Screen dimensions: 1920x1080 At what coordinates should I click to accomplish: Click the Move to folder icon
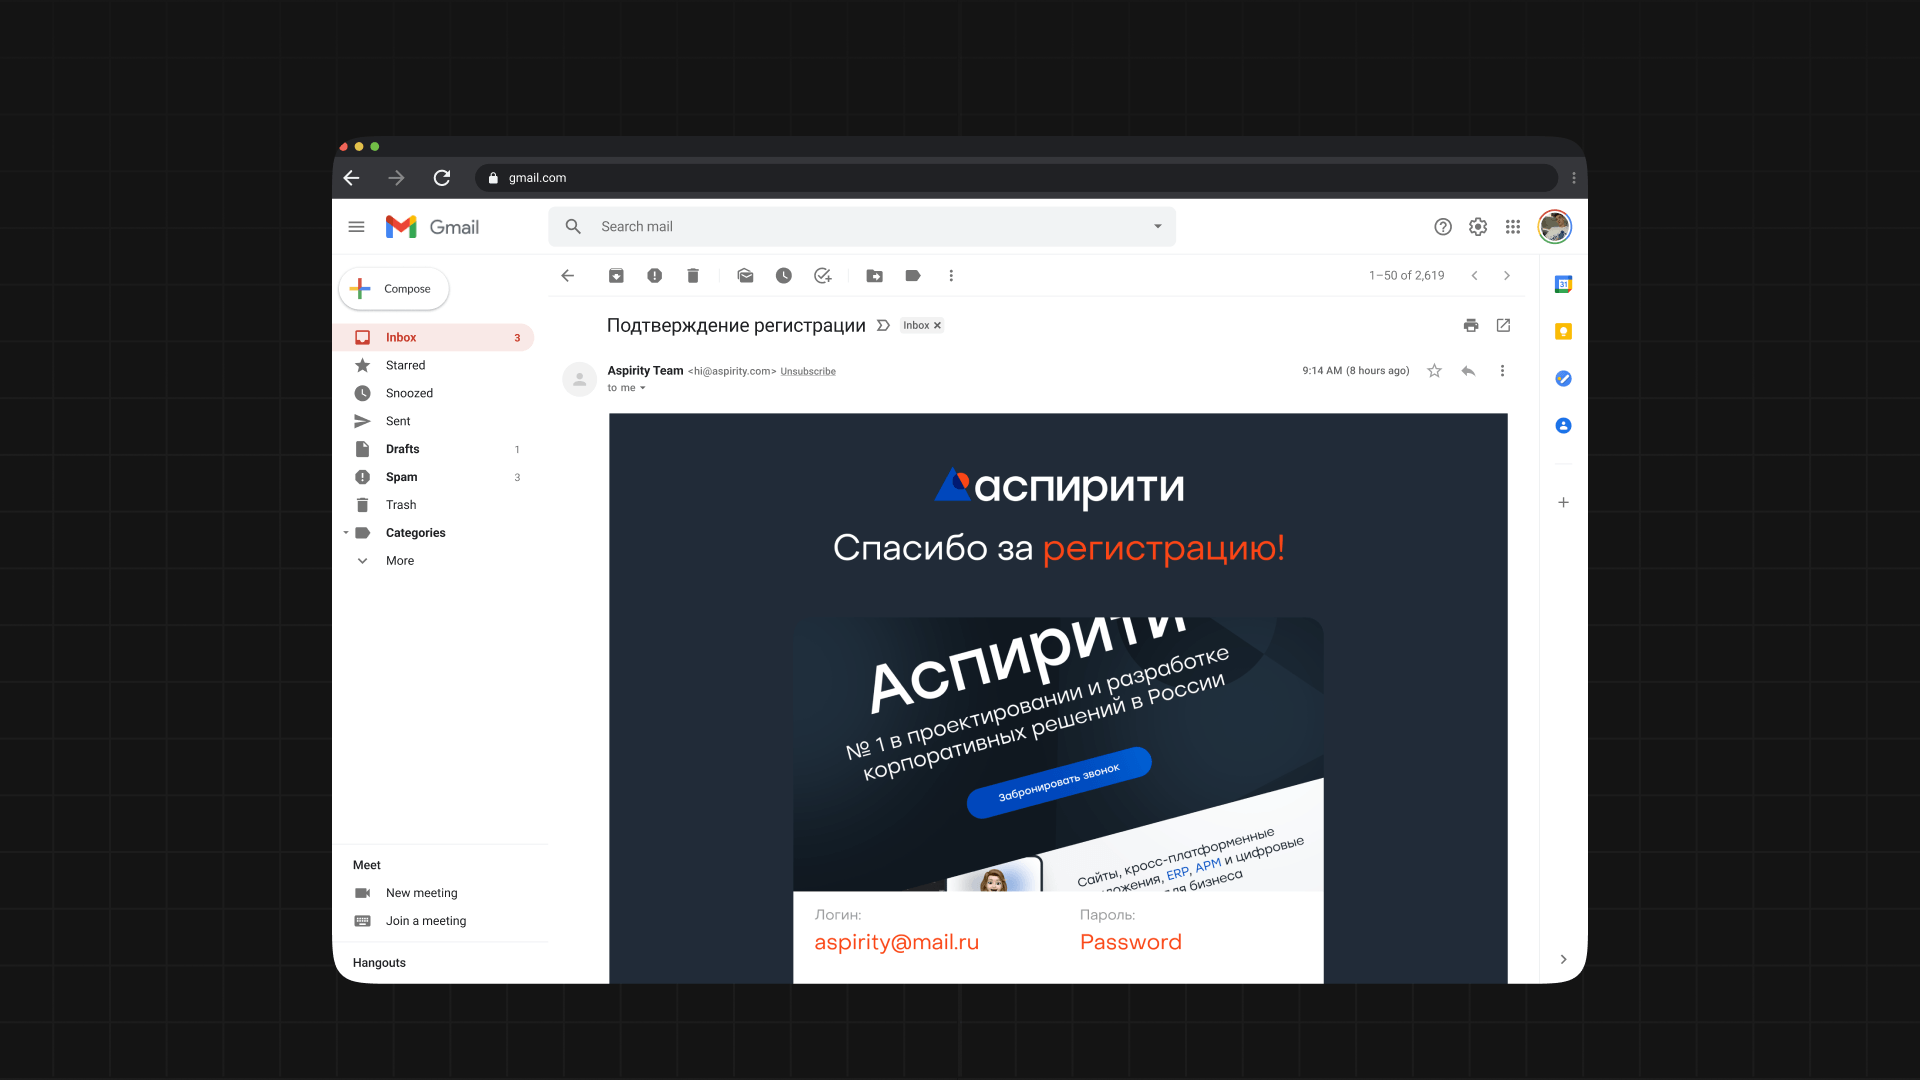874,276
